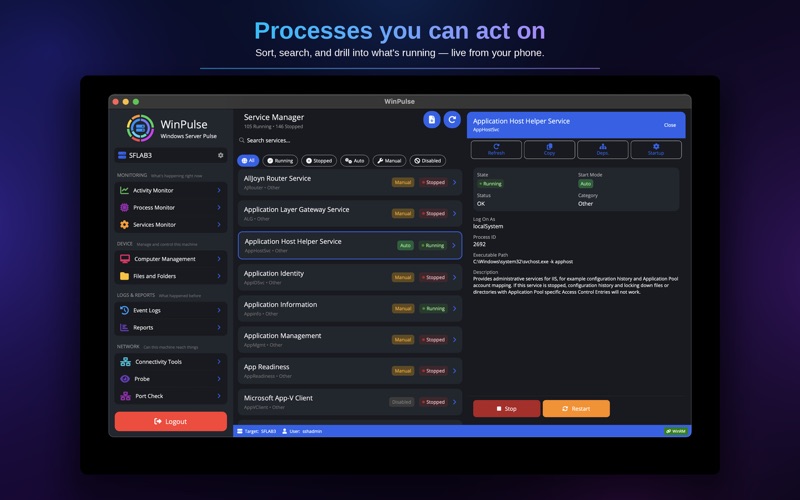
Task: Click the Process Monitor chip icon
Action: point(124,207)
